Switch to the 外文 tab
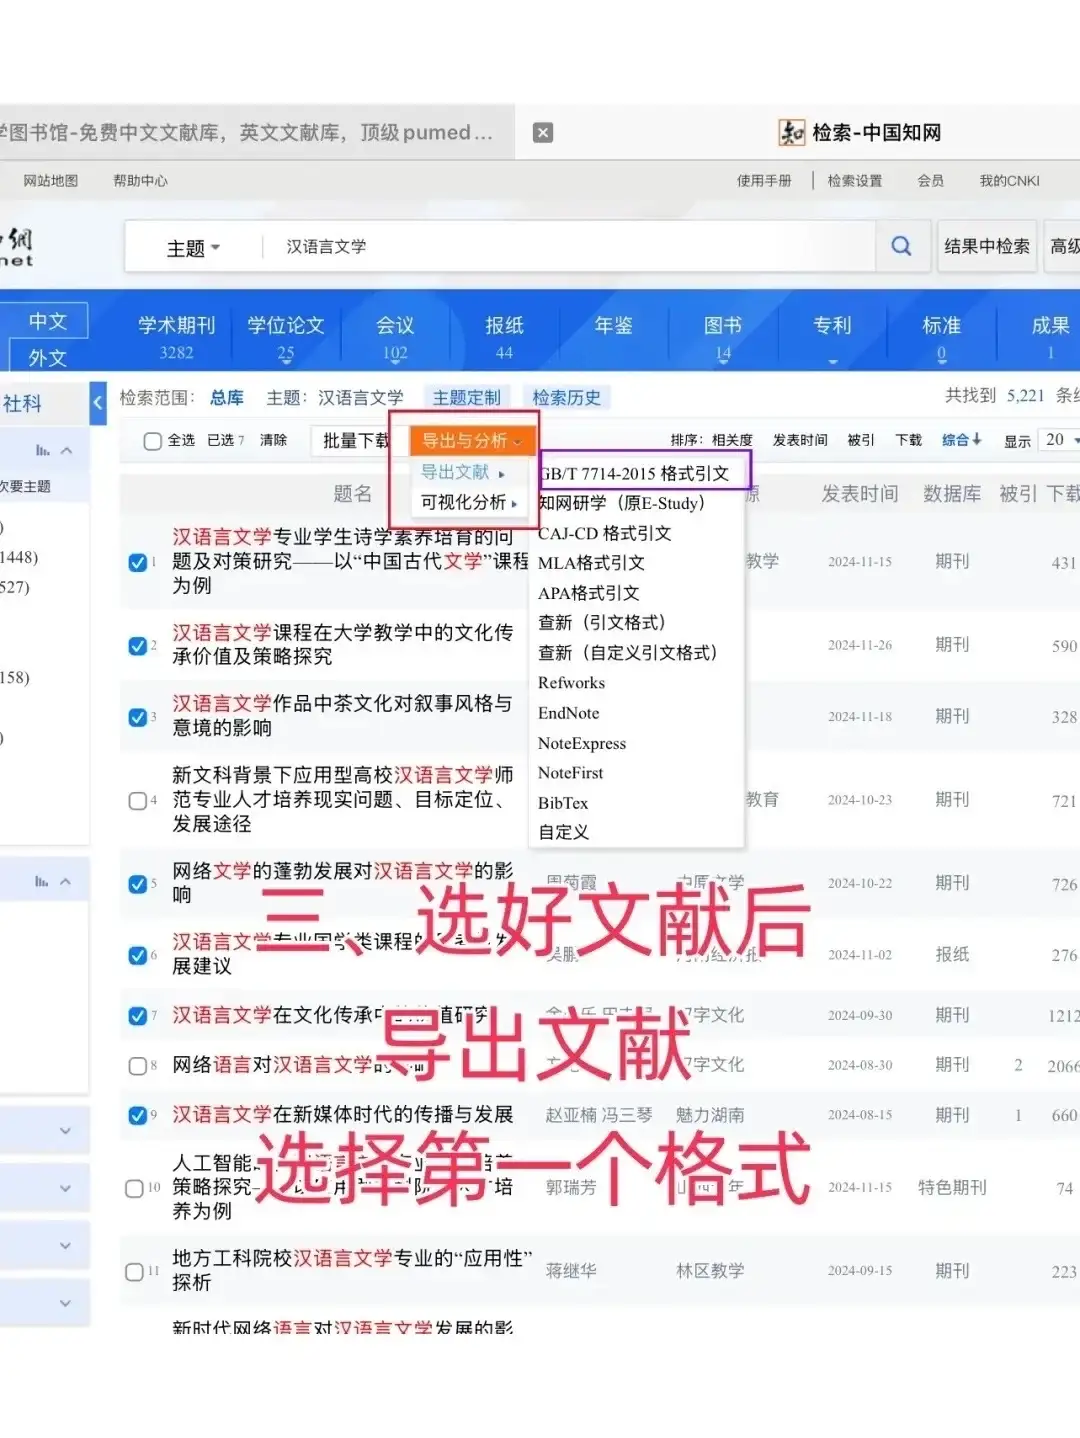This screenshot has width=1080, height=1438. coord(47,357)
